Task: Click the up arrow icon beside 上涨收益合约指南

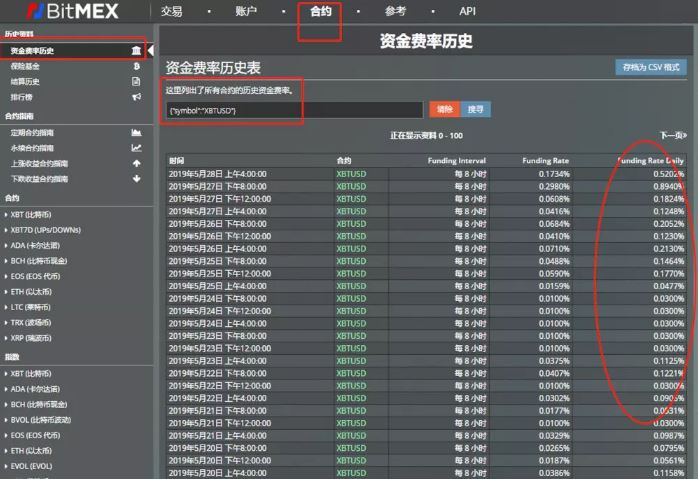Action: pyautogui.click(x=137, y=163)
